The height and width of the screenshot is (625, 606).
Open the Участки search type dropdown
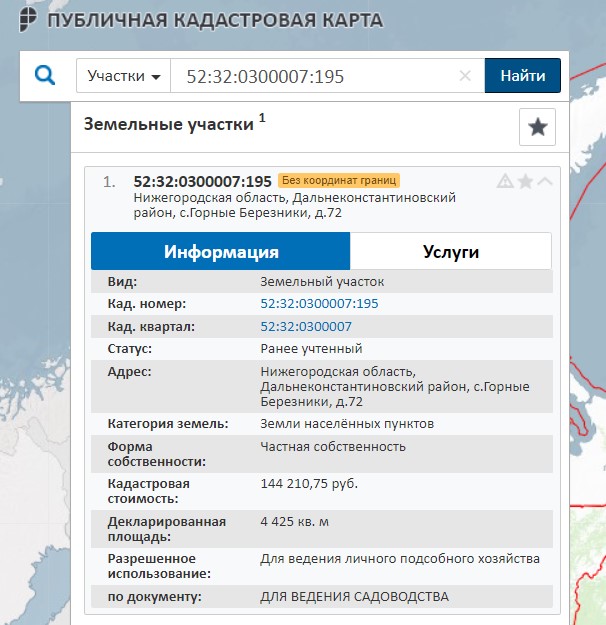click(x=124, y=76)
